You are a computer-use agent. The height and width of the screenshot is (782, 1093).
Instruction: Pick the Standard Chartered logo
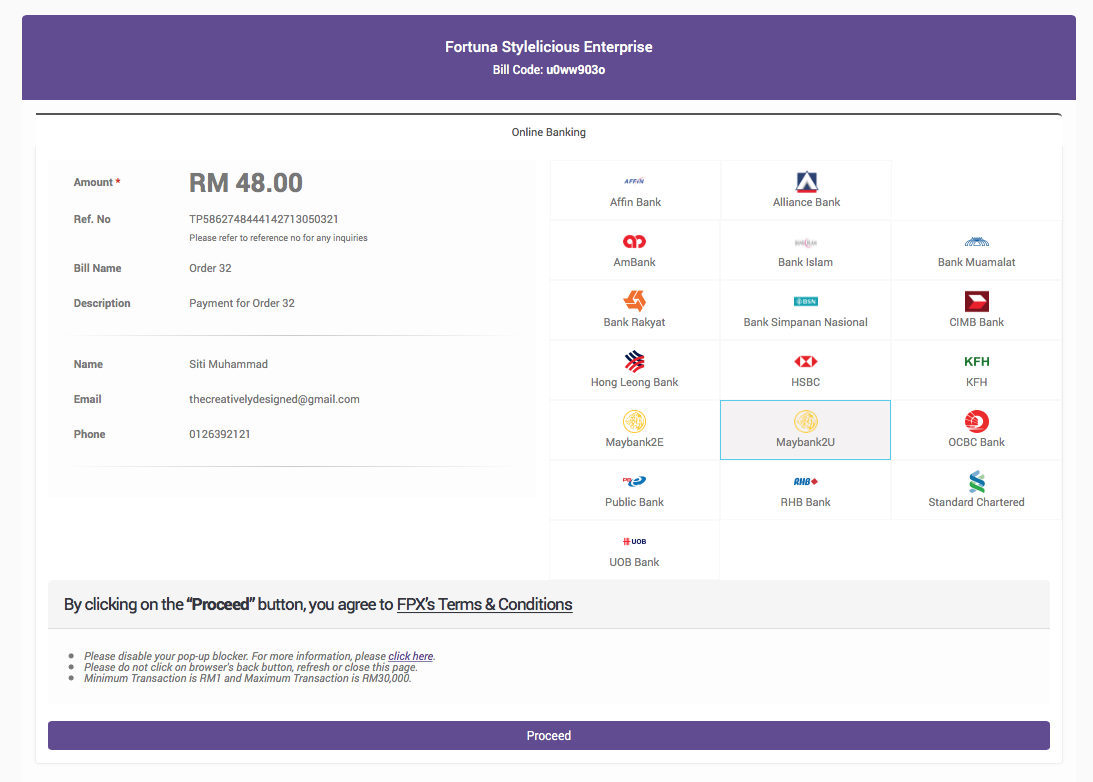(976, 481)
